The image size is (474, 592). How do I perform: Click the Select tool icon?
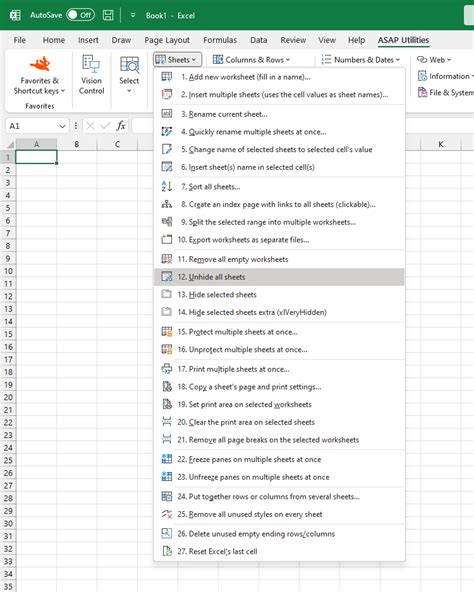pos(129,64)
